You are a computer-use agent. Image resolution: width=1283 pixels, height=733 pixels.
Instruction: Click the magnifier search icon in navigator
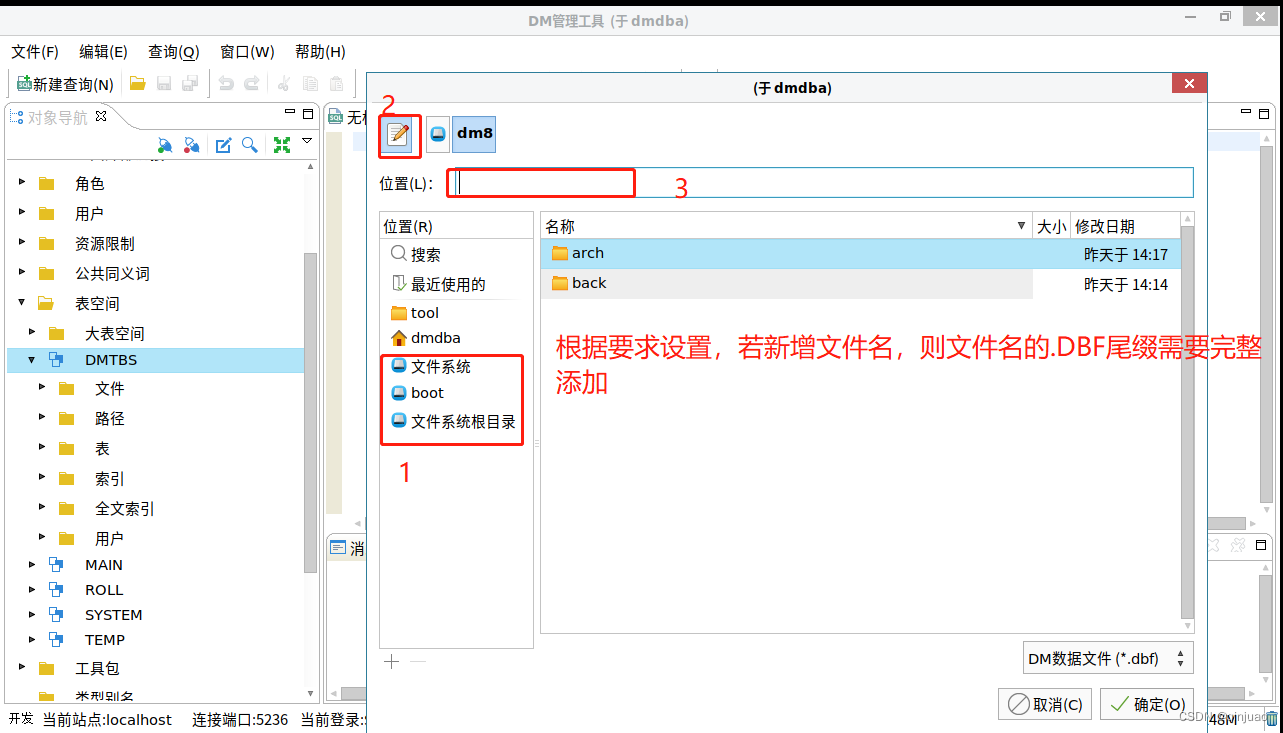(250, 146)
